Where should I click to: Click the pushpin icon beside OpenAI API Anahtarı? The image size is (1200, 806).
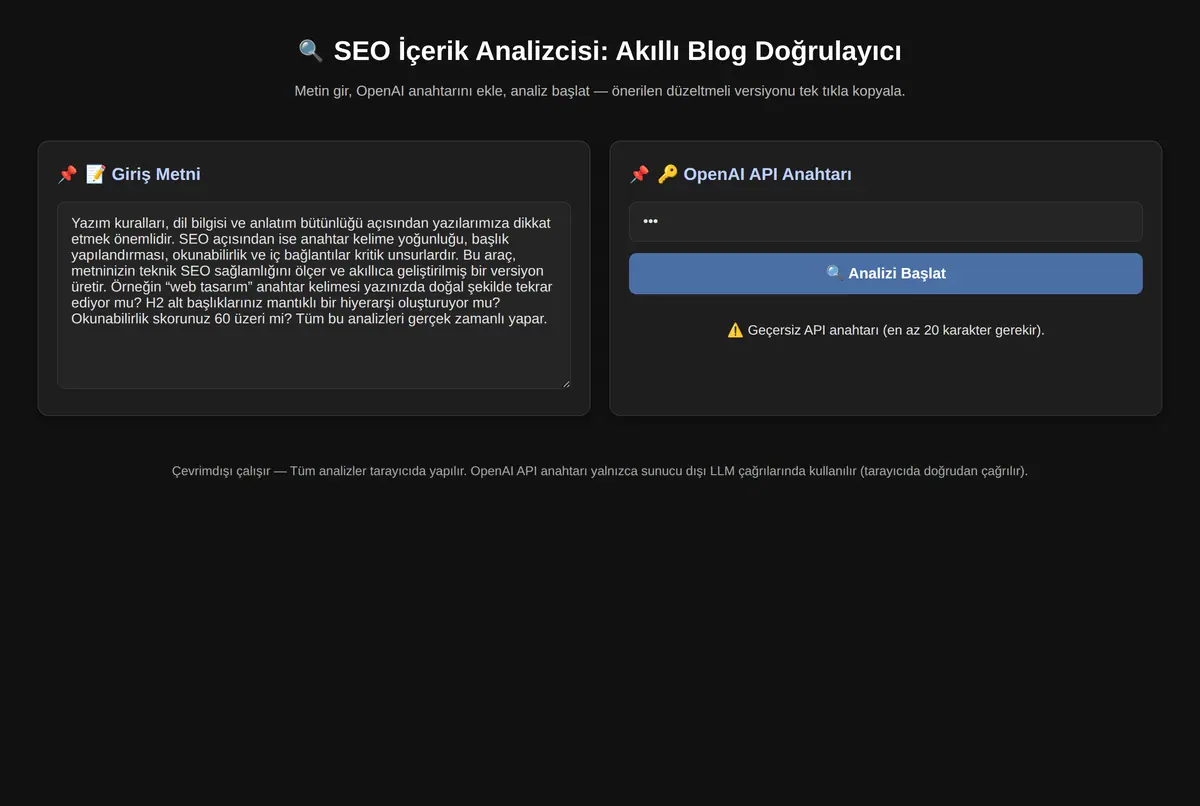[x=639, y=174]
